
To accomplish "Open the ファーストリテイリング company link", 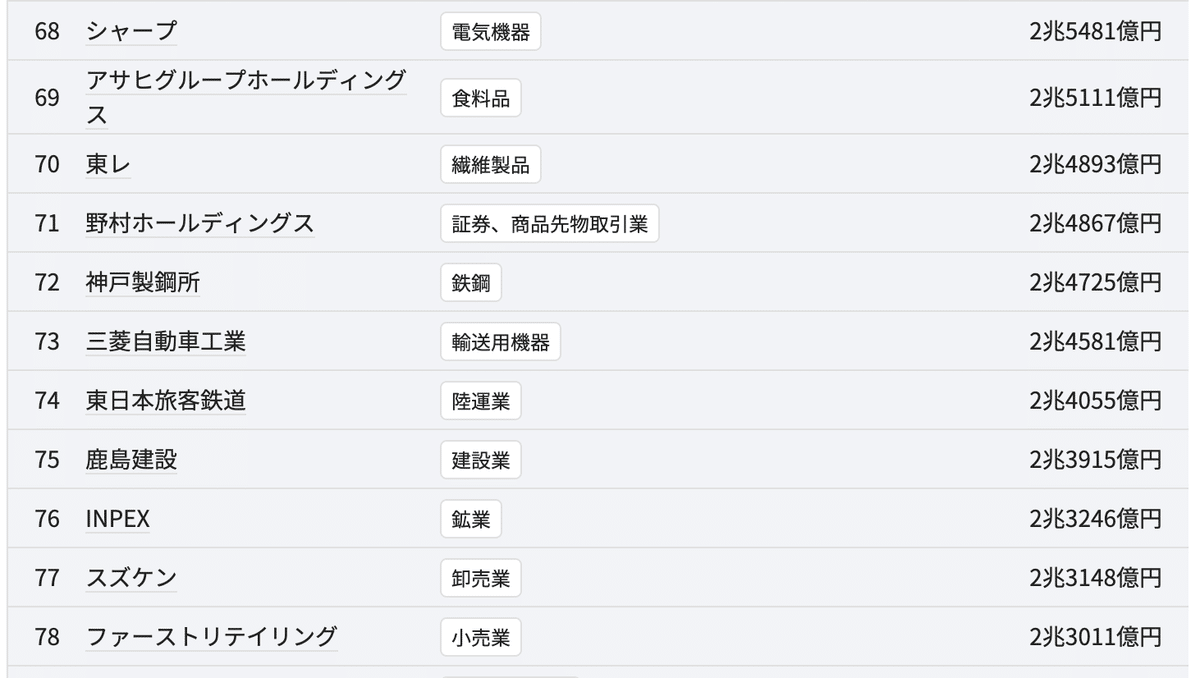I will click(x=212, y=637).
